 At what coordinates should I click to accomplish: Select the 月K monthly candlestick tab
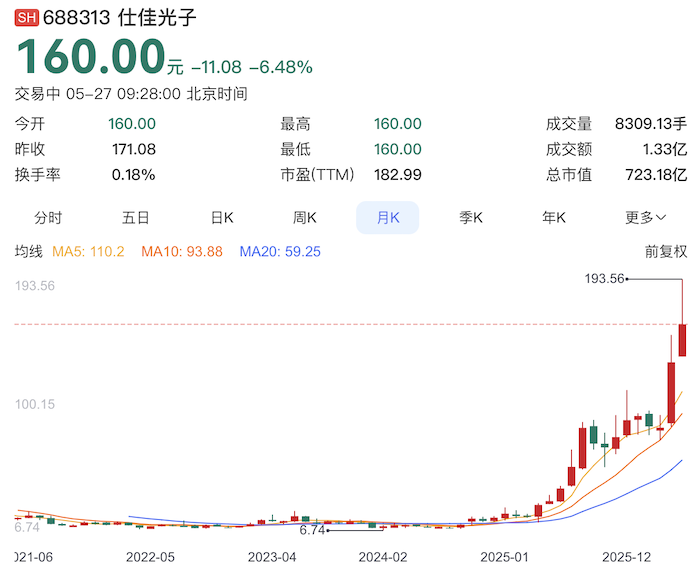tap(388, 218)
